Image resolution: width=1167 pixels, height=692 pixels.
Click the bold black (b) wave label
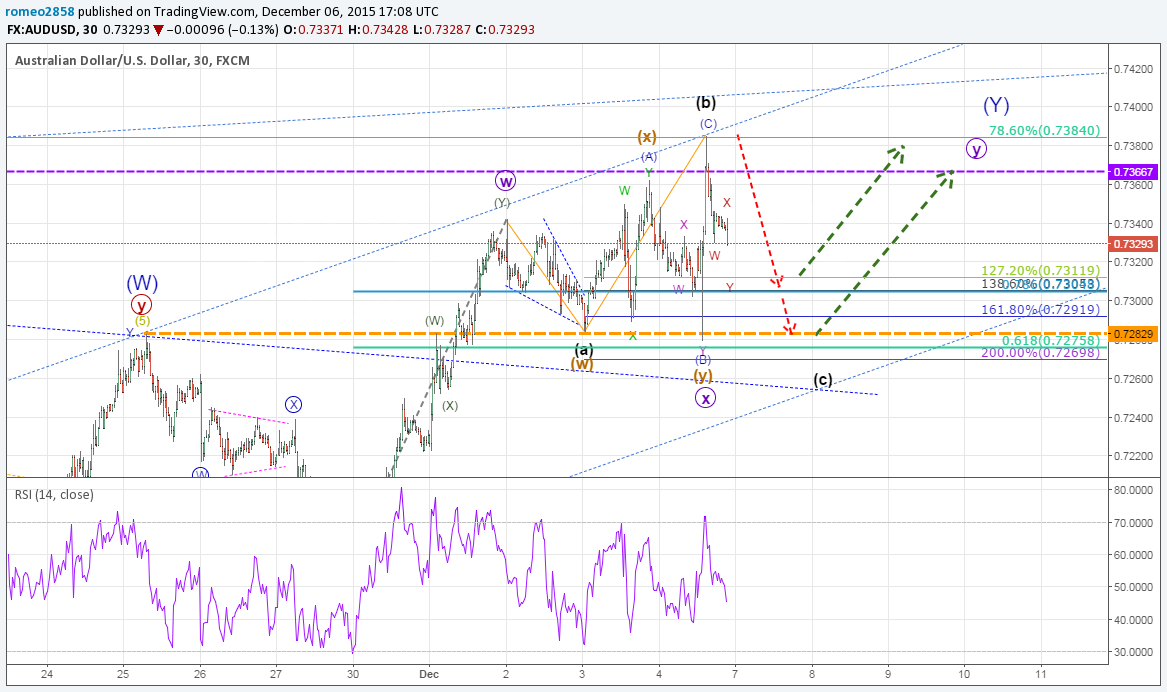click(706, 103)
